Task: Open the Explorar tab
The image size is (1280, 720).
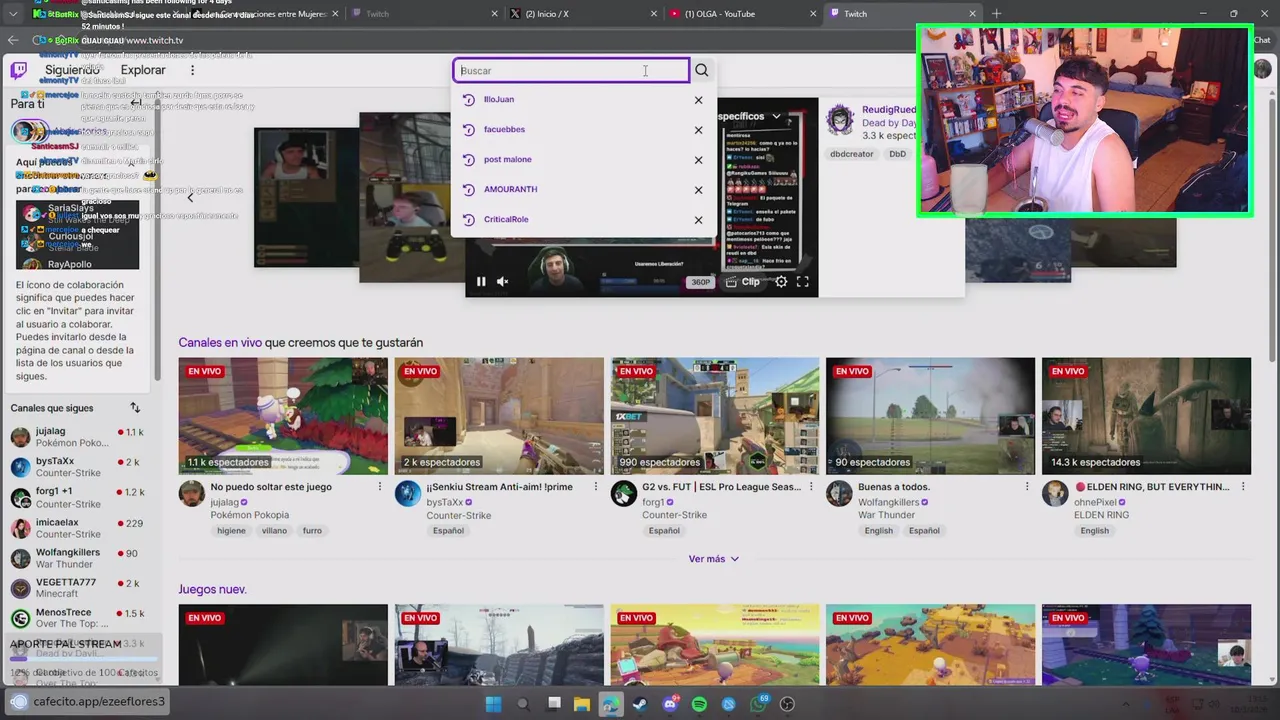Action: 143,70
